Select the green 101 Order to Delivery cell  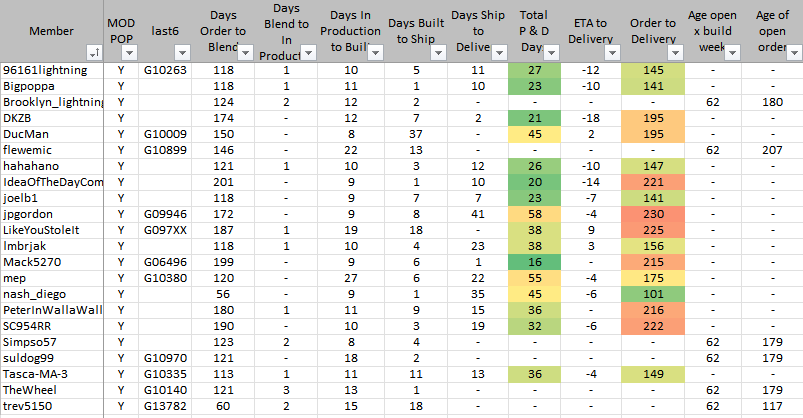(x=654, y=295)
